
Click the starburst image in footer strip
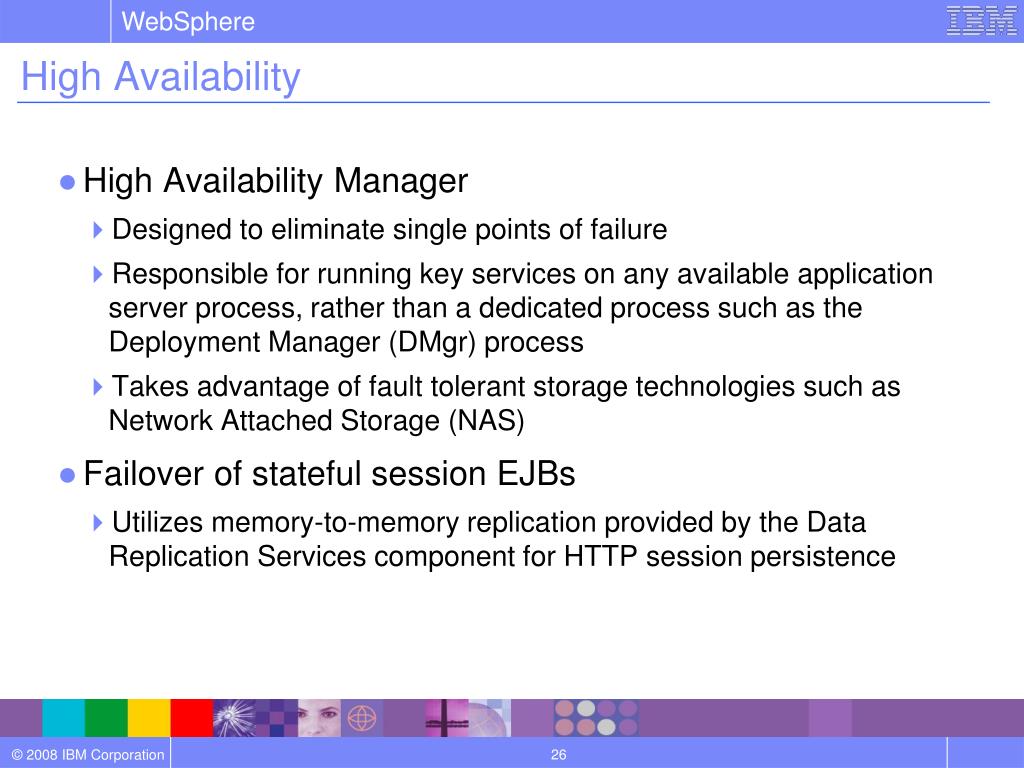(234, 718)
